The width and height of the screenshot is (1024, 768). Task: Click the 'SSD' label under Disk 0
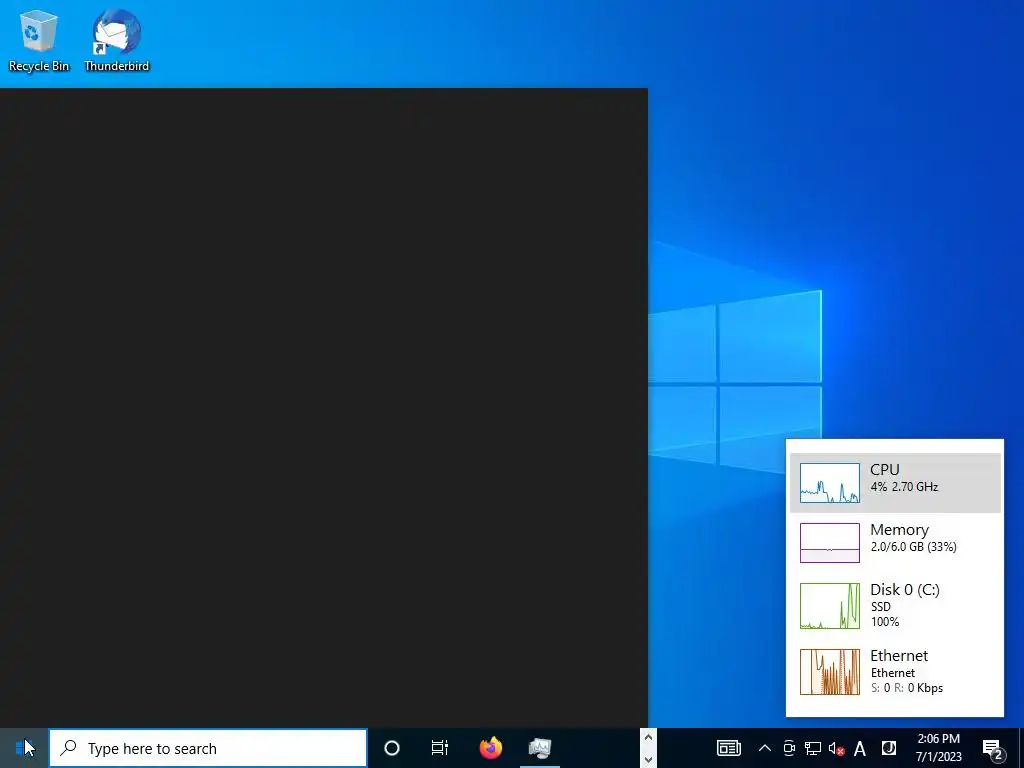click(x=880, y=607)
